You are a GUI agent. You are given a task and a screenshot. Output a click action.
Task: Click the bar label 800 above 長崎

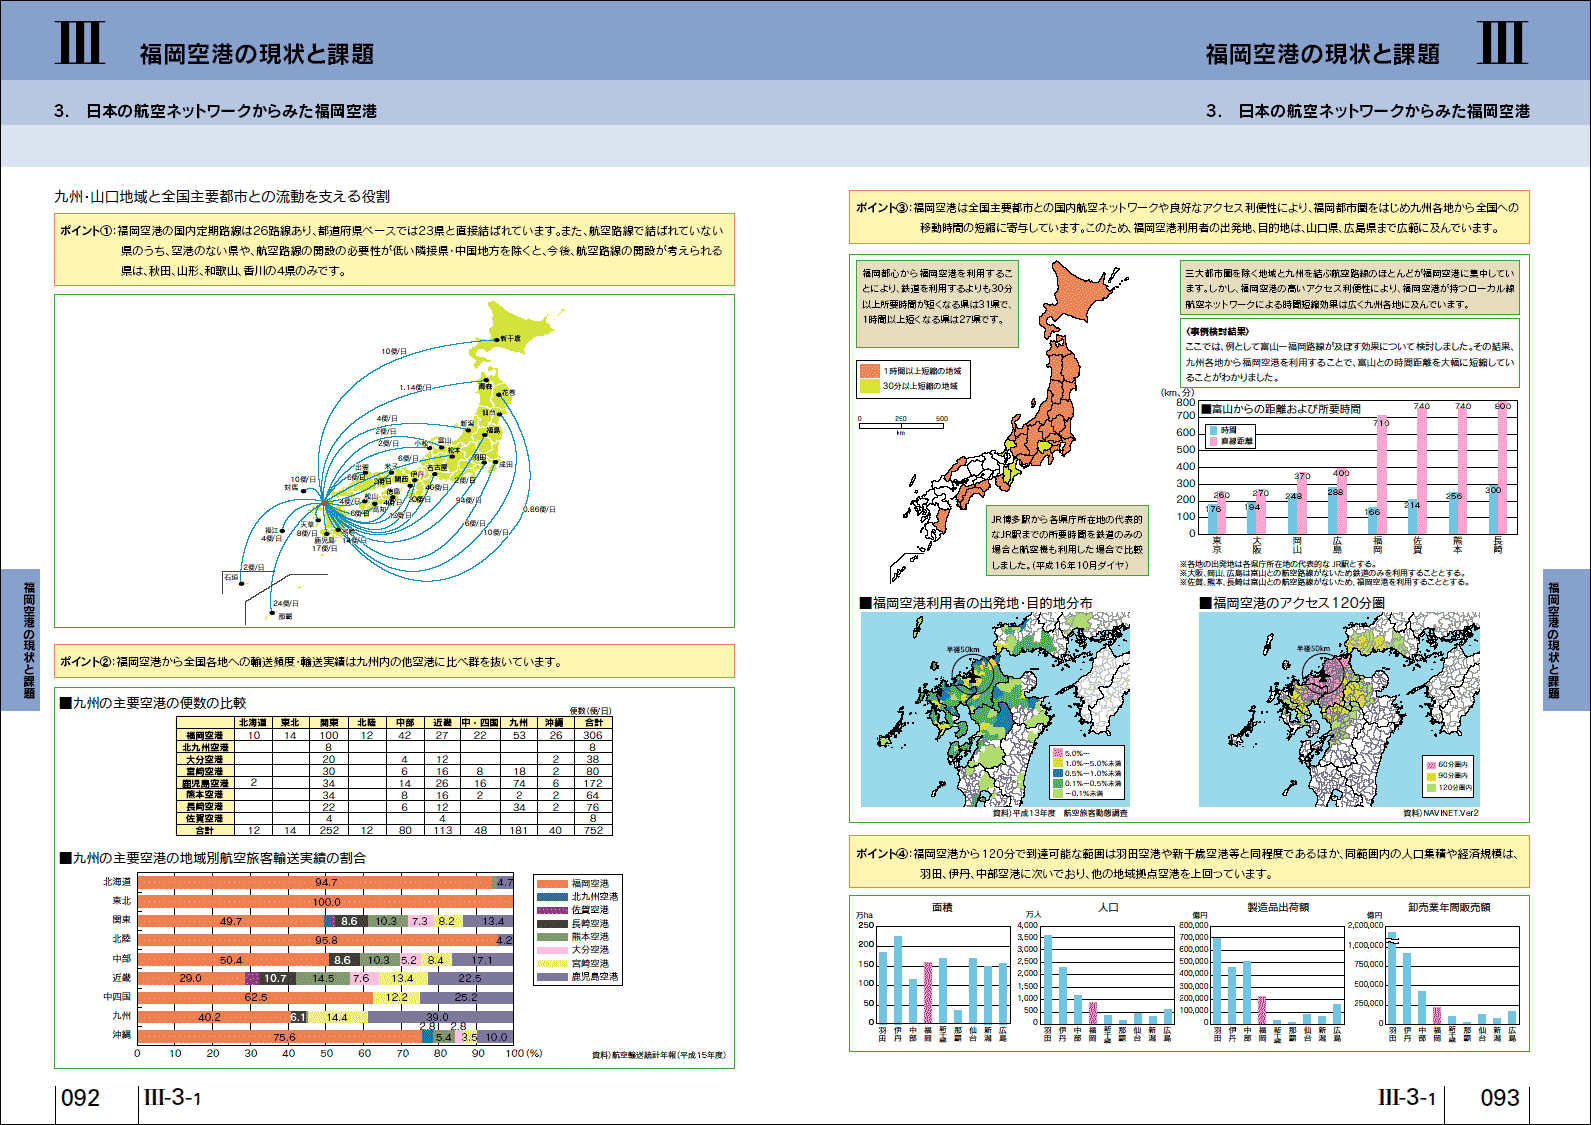pos(1502,406)
